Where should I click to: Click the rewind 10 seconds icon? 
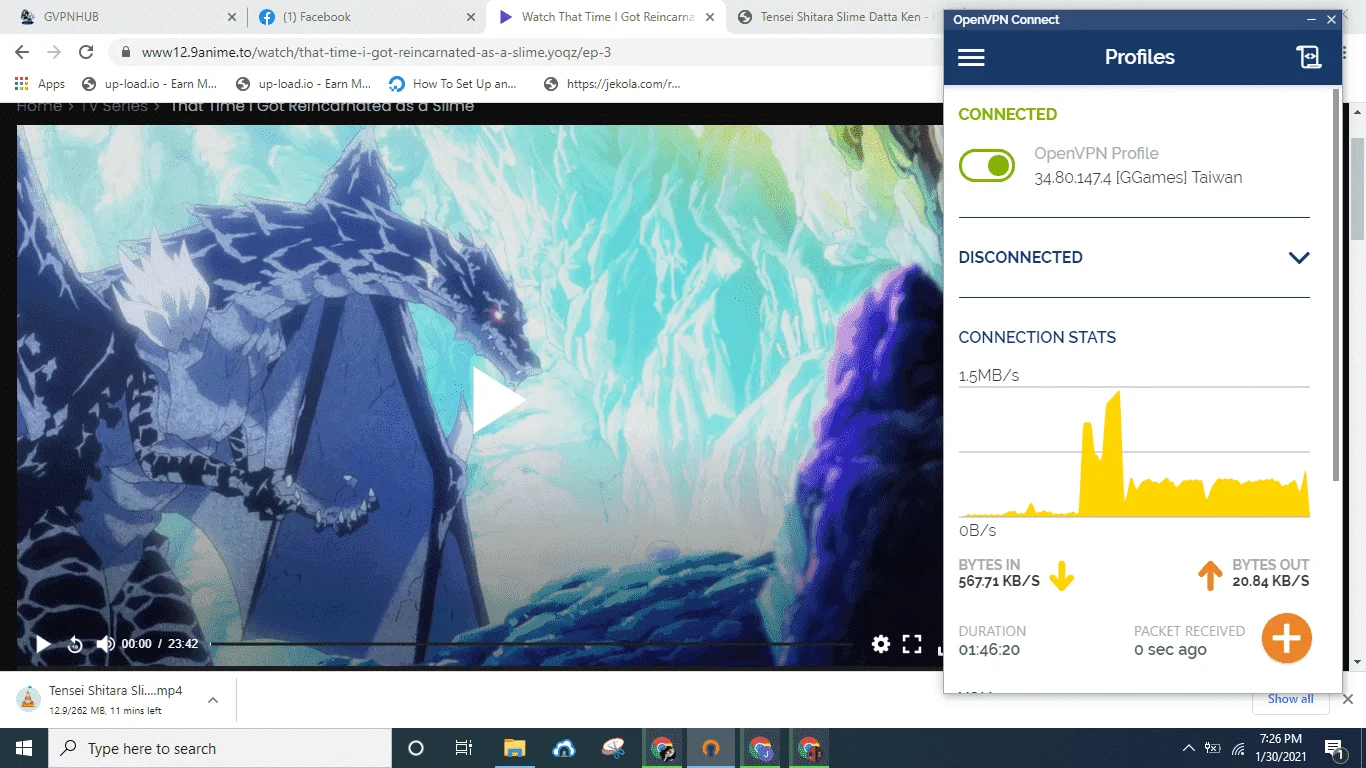point(74,644)
